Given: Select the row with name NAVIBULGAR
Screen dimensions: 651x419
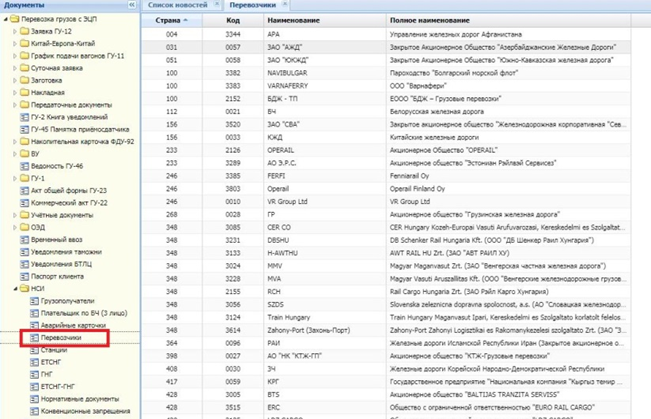Looking at the screenshot, I should click(386, 73).
